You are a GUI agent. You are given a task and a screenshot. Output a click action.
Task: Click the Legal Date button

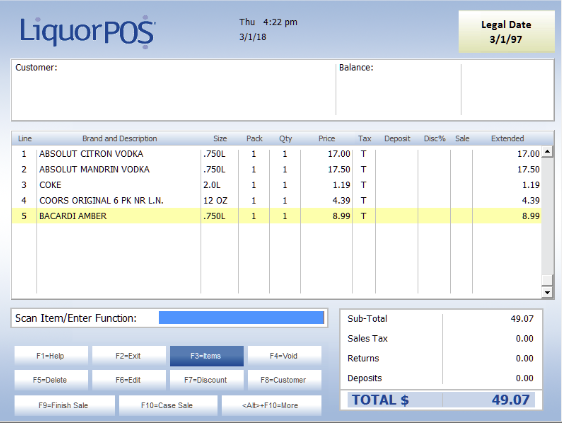[506, 32]
